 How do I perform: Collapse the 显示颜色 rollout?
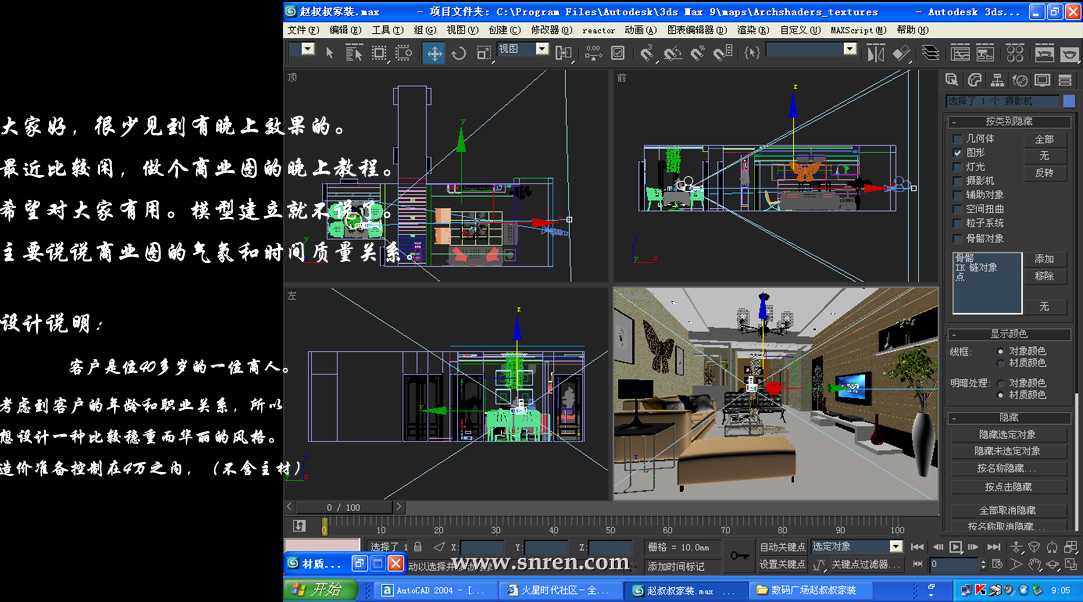coord(1007,333)
